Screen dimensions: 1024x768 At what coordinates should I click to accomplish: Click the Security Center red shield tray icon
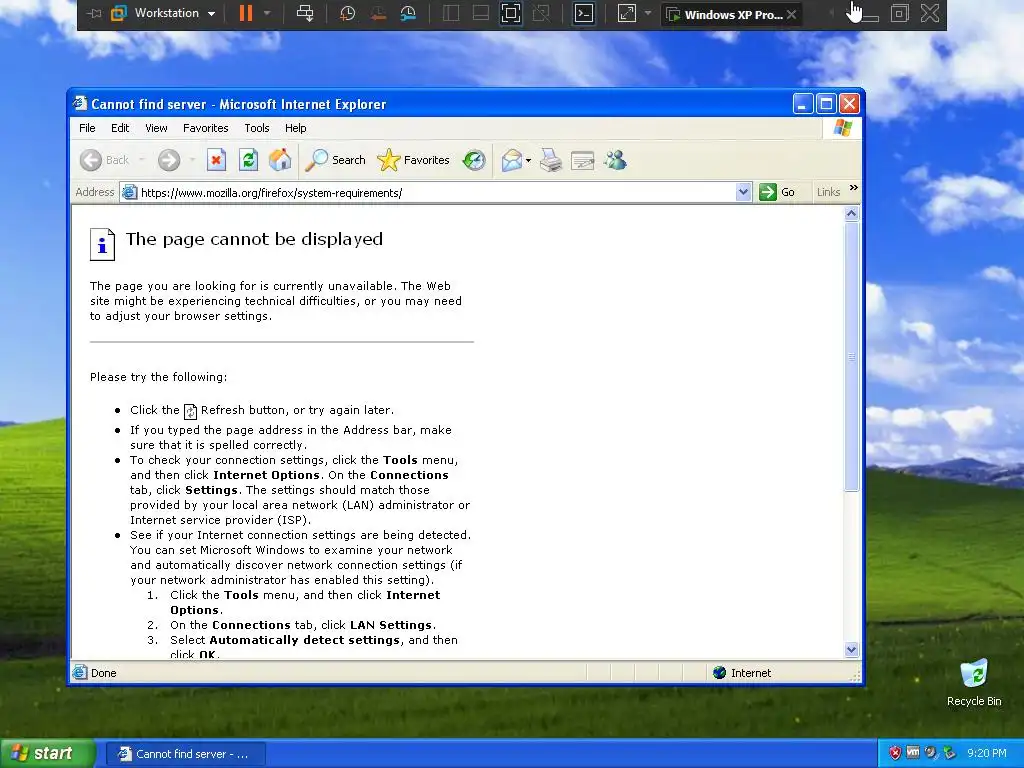pos(895,753)
